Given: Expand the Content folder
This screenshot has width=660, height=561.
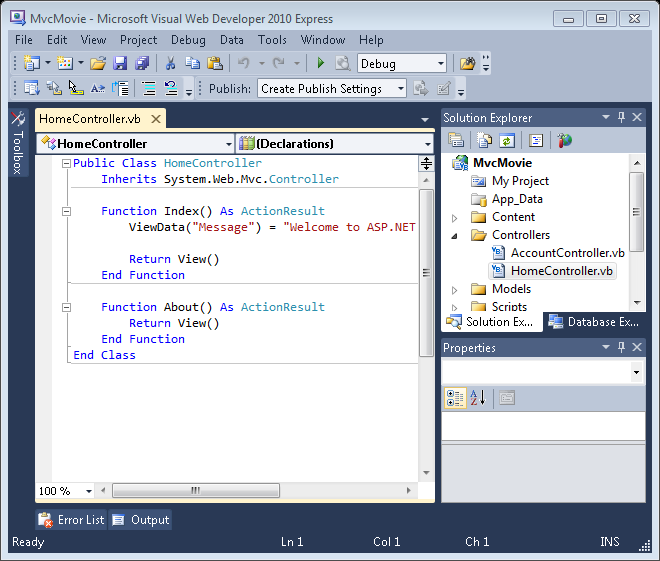Looking at the screenshot, I should click(x=455, y=217).
